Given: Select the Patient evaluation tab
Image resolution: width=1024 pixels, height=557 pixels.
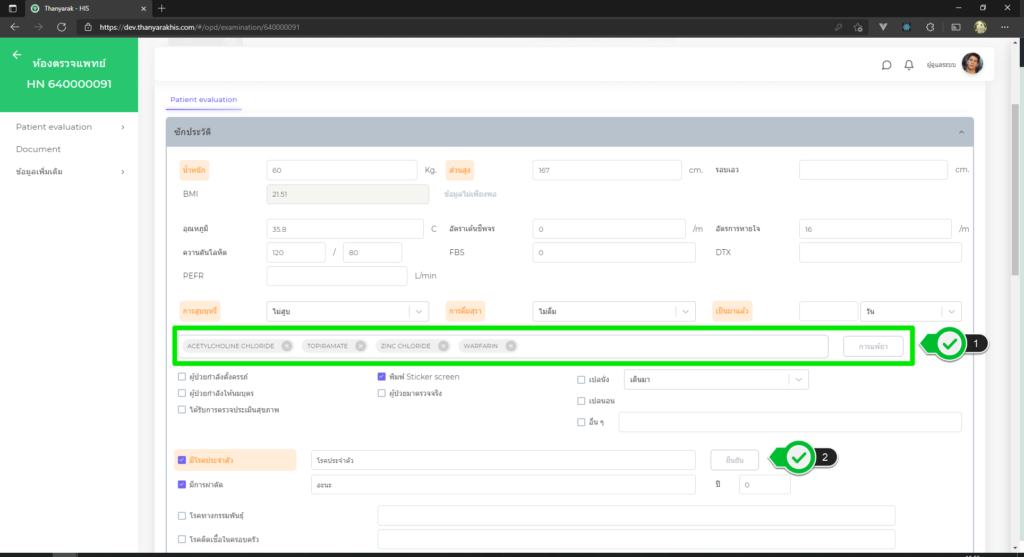Looking at the screenshot, I should (x=202, y=100).
